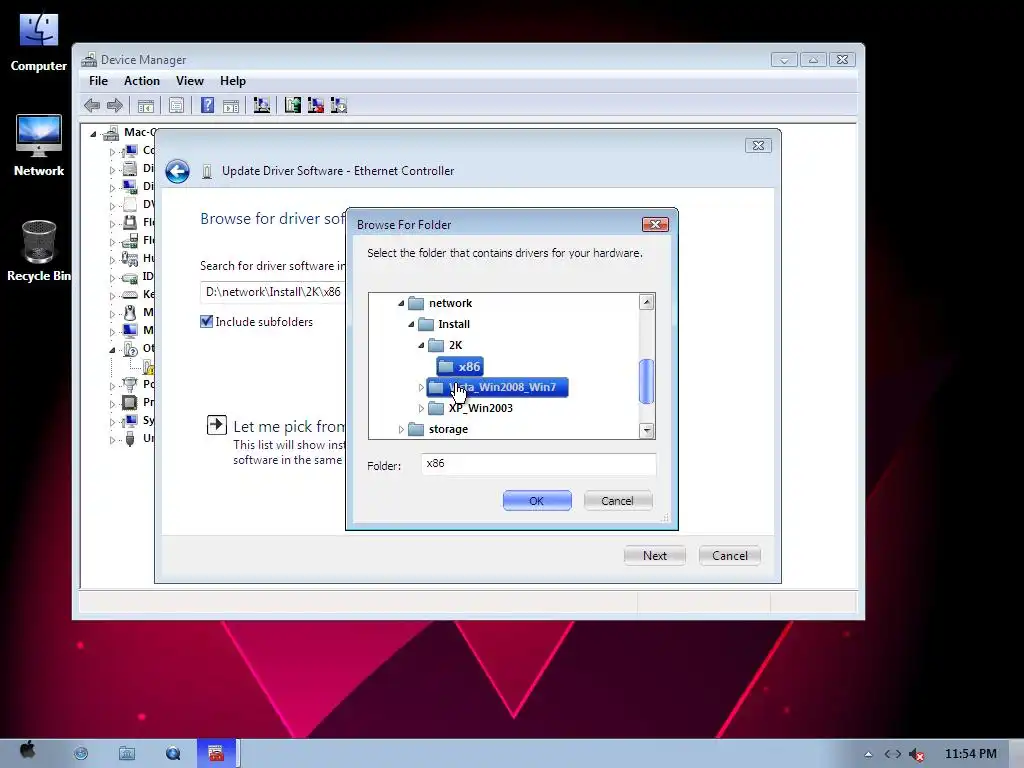This screenshot has height=768, width=1024.
Task: Click Uninstall device toolbar icon with red X
Action: pos(315,105)
